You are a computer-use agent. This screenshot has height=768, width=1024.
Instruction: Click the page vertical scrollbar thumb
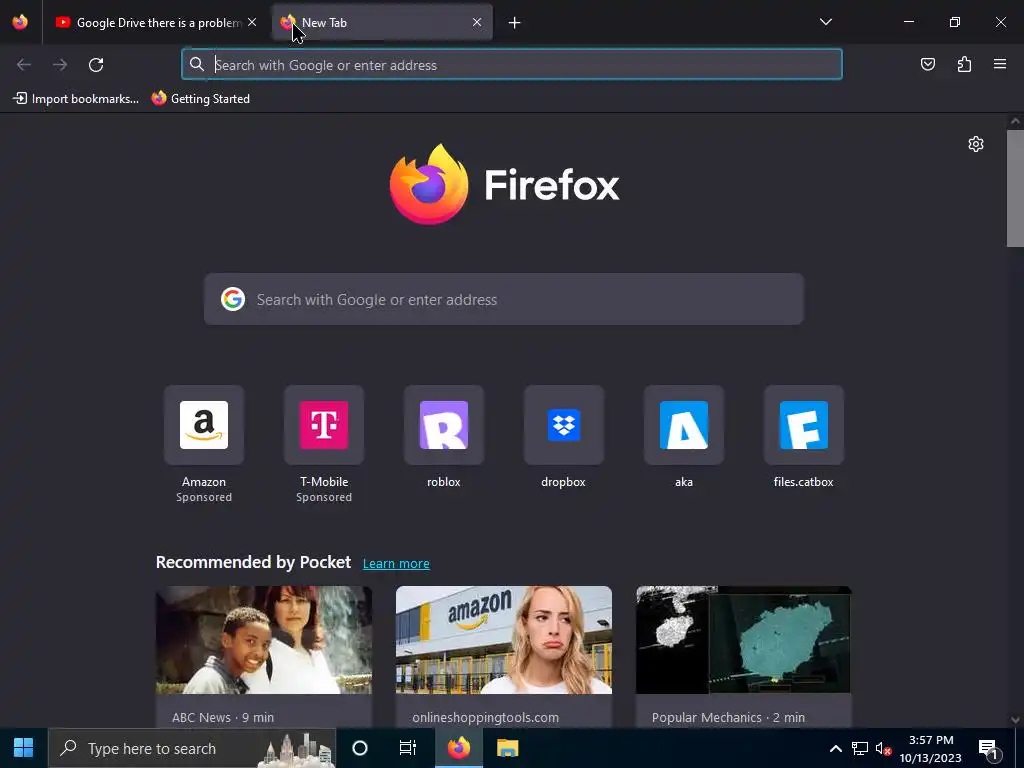click(1015, 188)
